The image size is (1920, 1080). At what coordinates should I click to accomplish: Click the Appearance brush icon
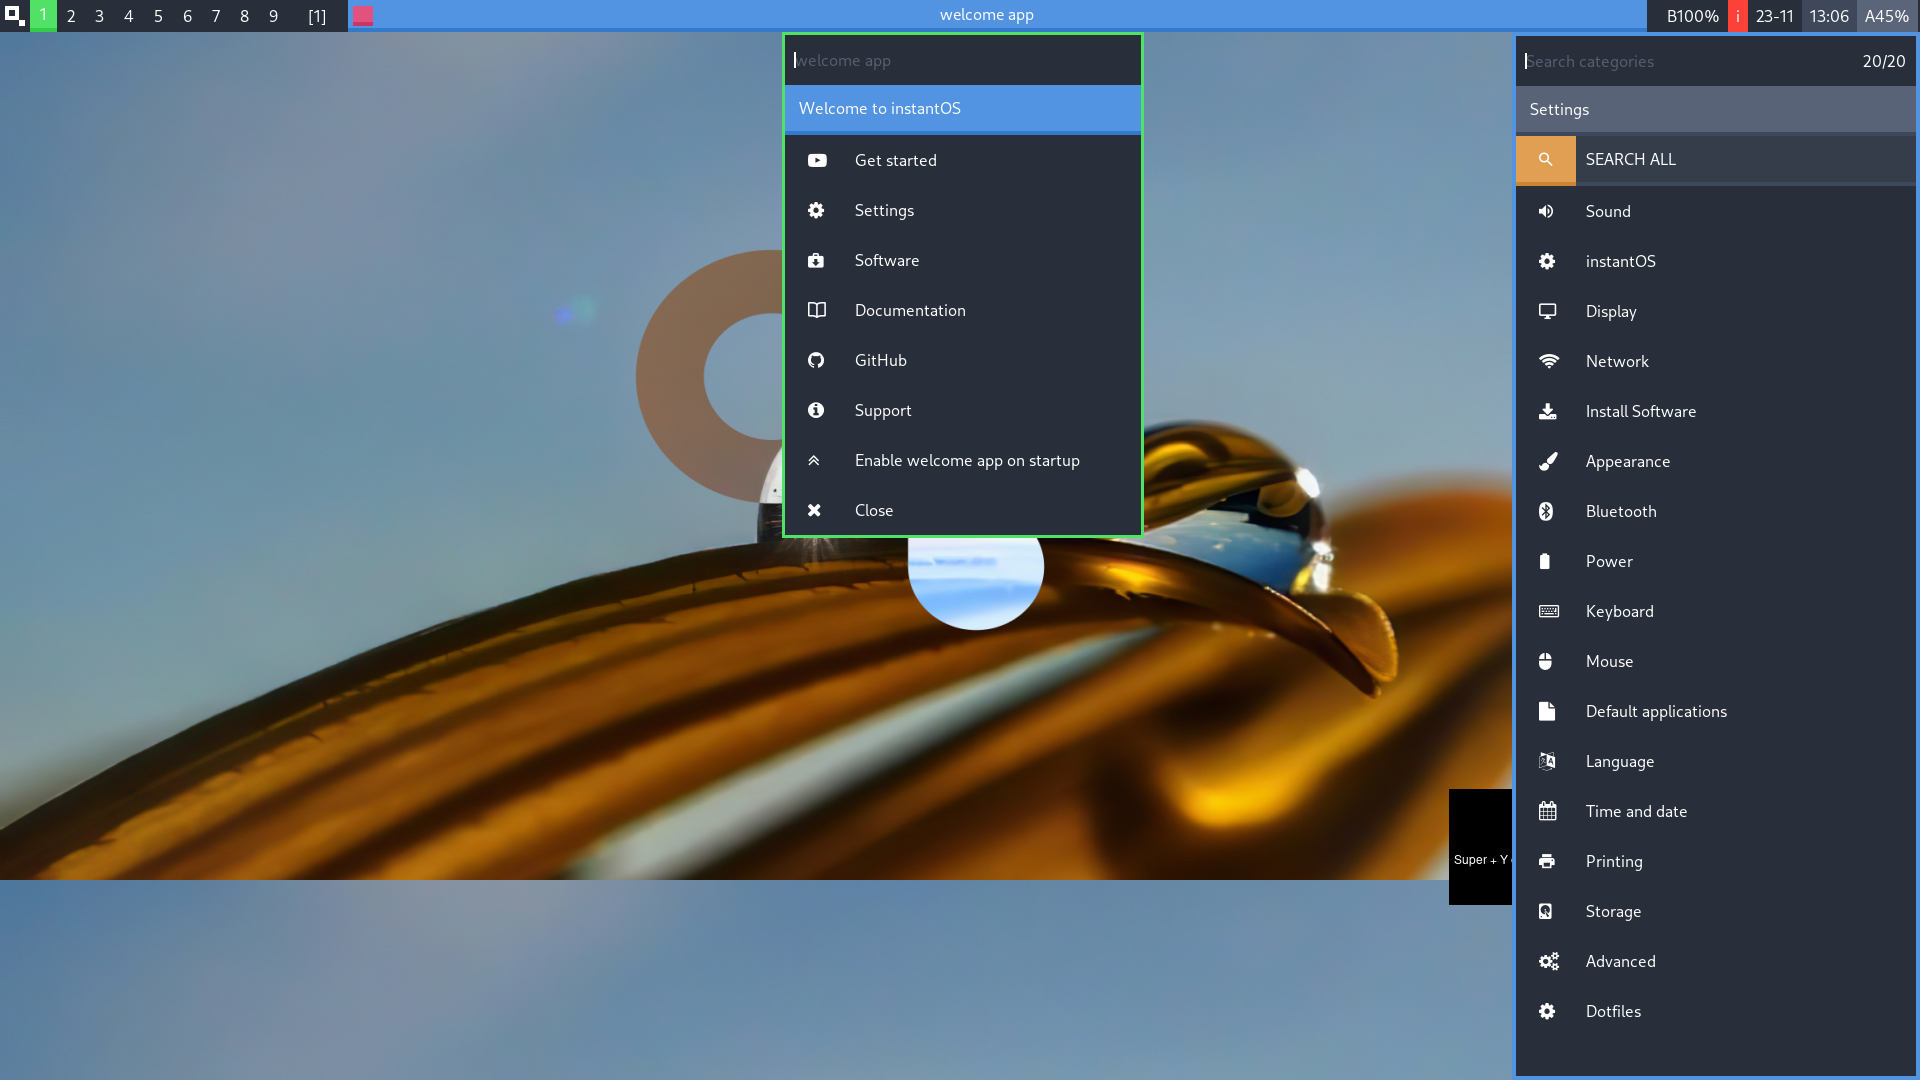coord(1548,461)
